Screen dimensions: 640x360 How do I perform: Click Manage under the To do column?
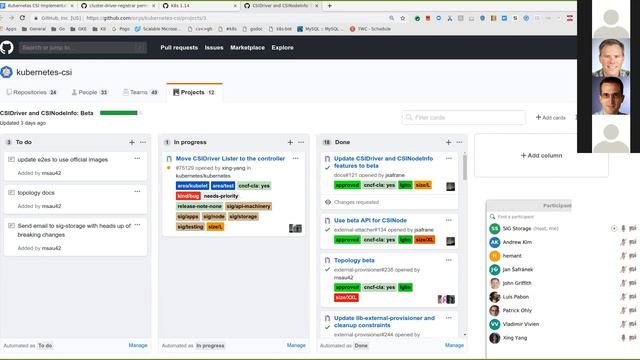coord(138,345)
